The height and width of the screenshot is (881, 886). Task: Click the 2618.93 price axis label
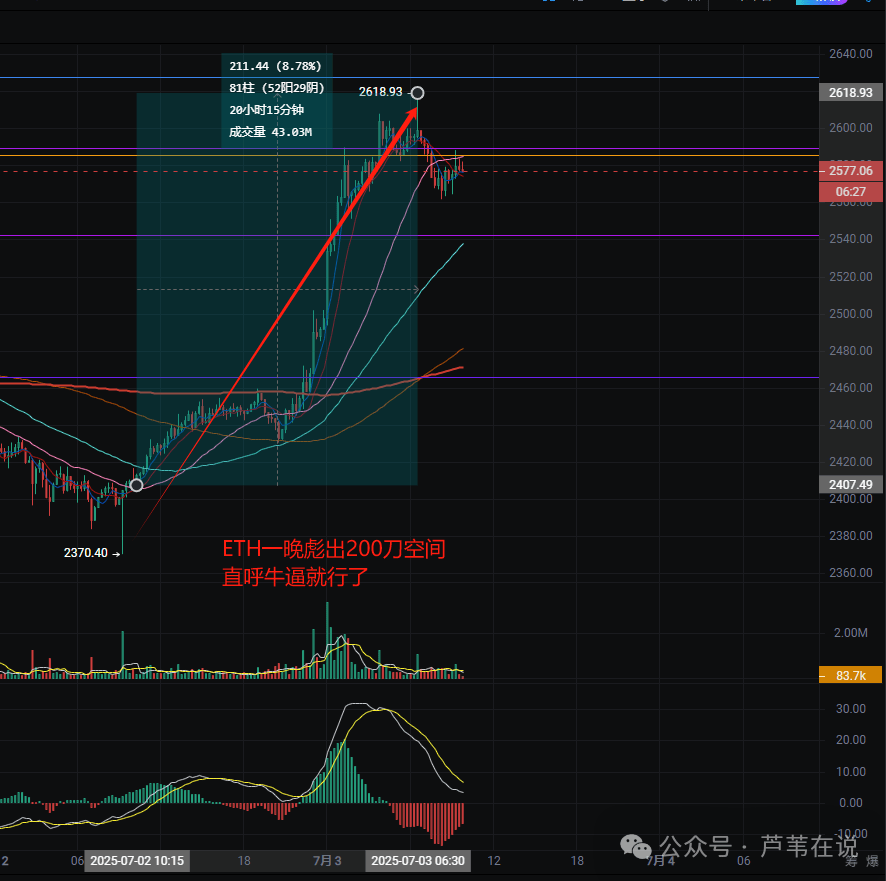tap(851, 92)
